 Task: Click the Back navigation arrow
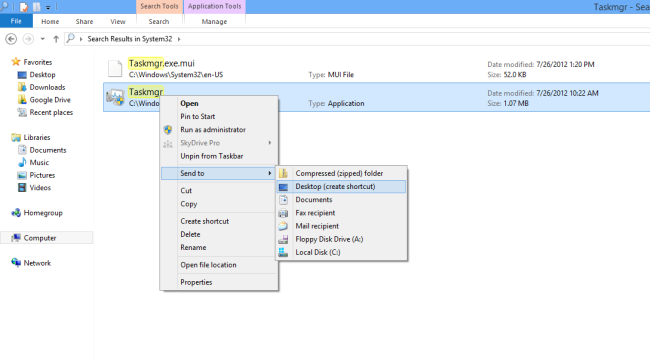[11, 39]
